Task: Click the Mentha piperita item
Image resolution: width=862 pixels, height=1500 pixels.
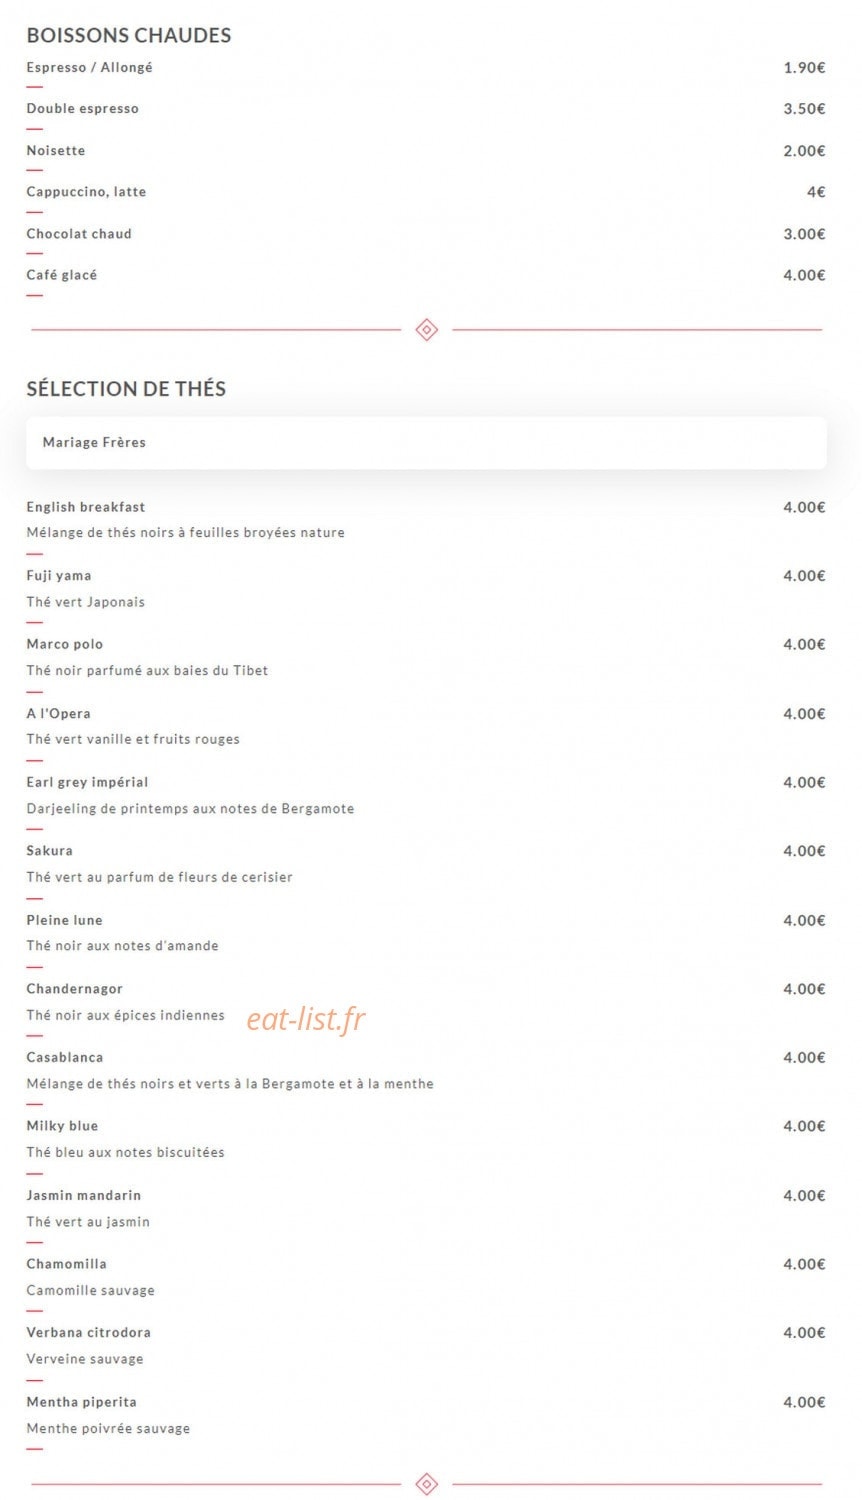Action: (82, 1402)
